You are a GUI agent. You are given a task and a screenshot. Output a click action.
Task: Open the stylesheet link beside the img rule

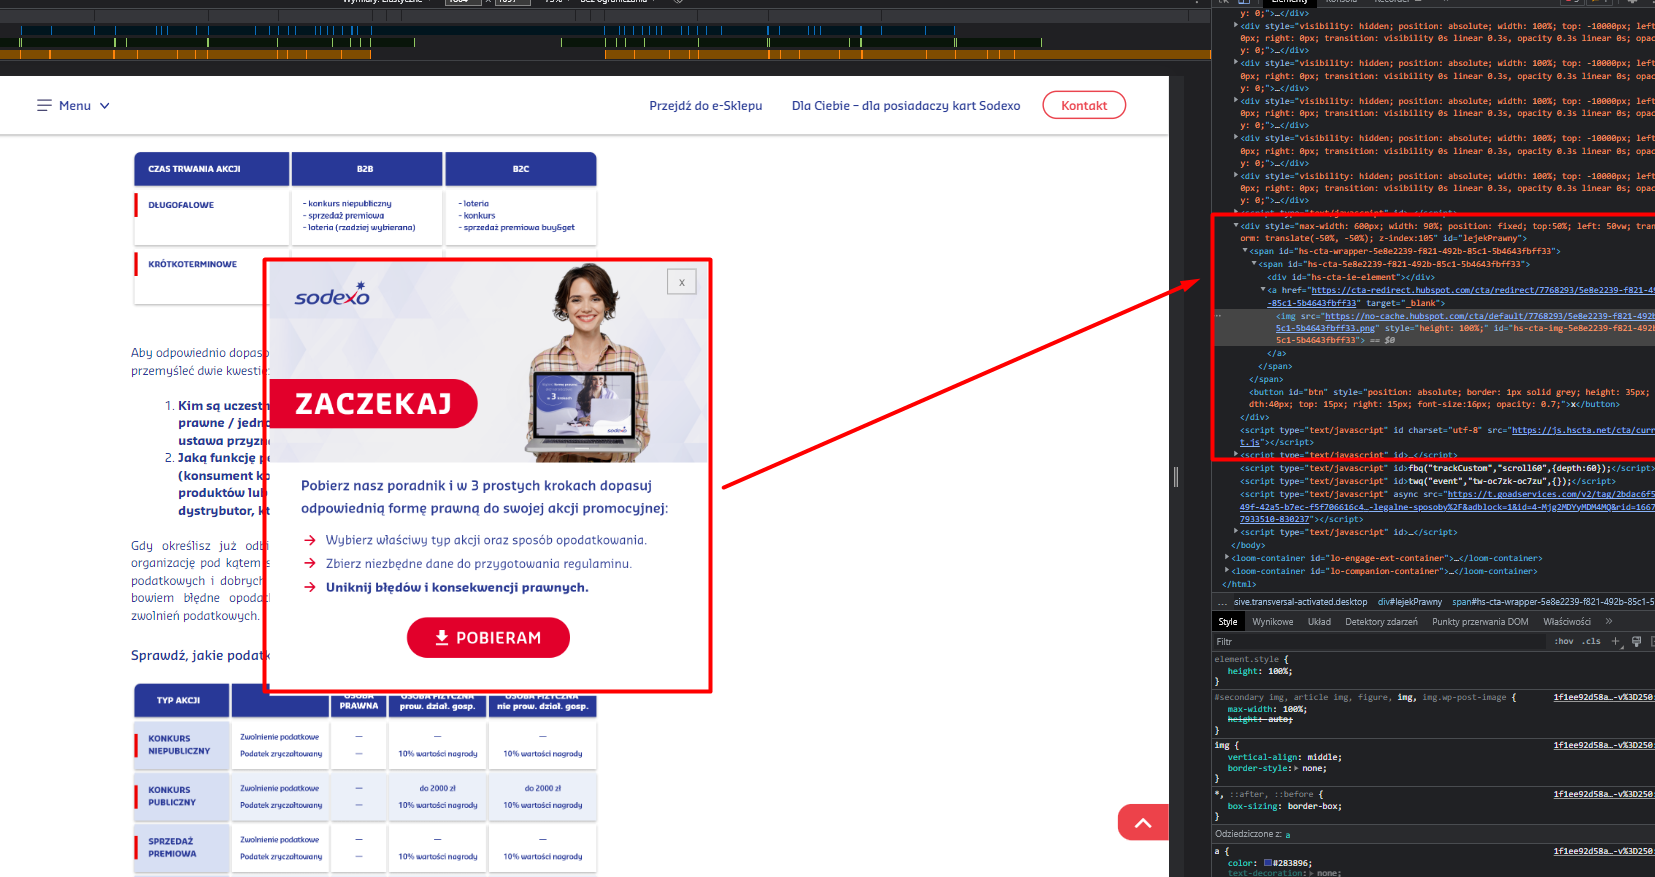[1603, 745]
